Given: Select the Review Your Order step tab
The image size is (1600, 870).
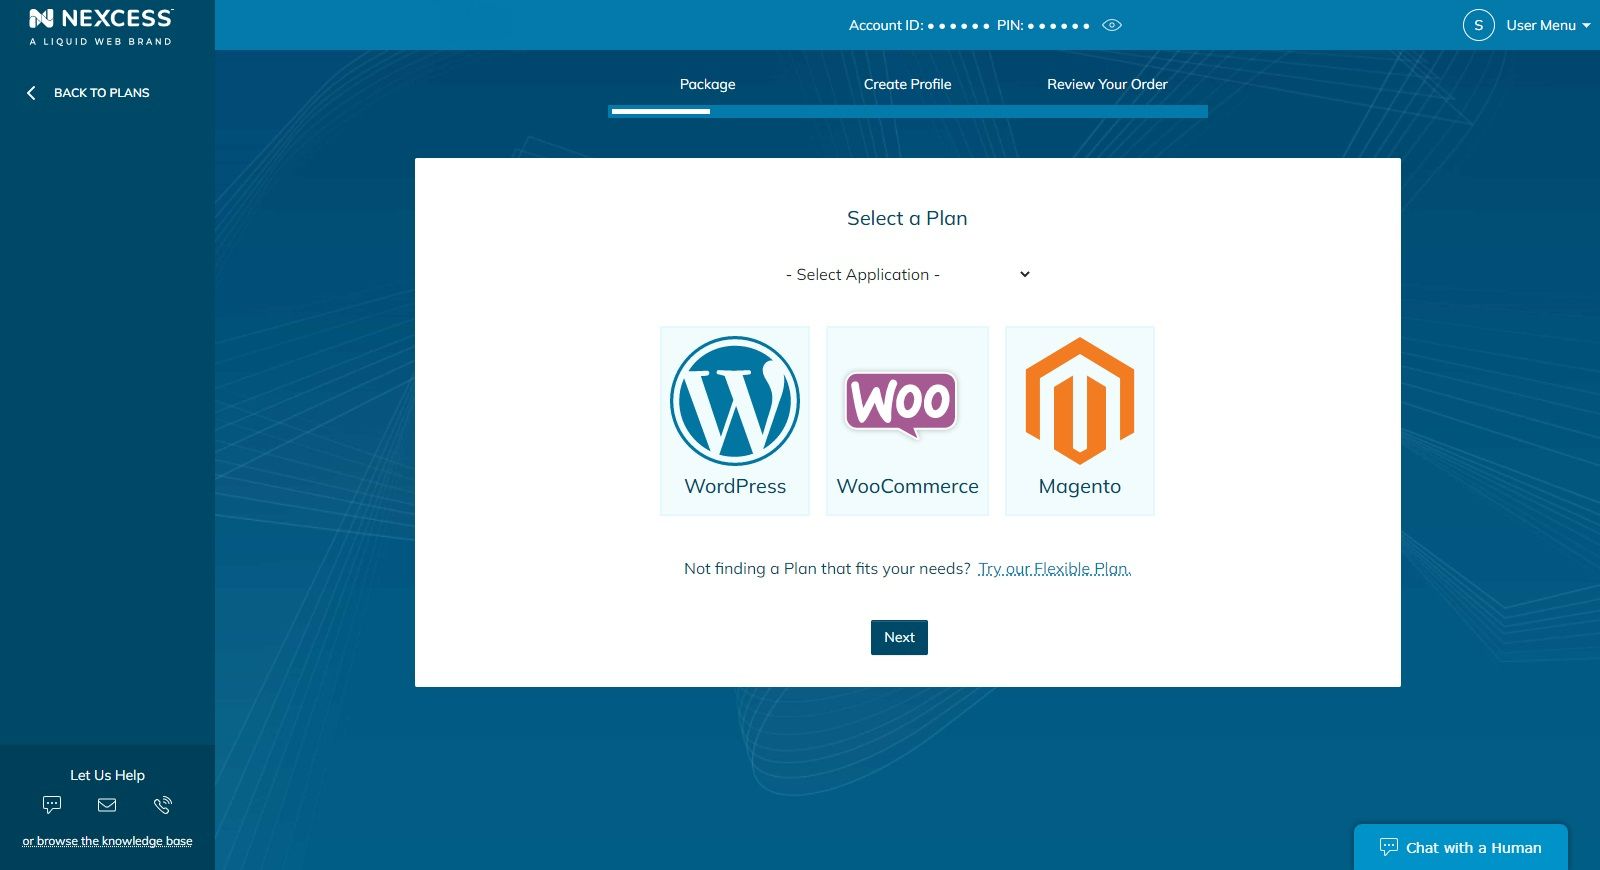Looking at the screenshot, I should (1107, 84).
